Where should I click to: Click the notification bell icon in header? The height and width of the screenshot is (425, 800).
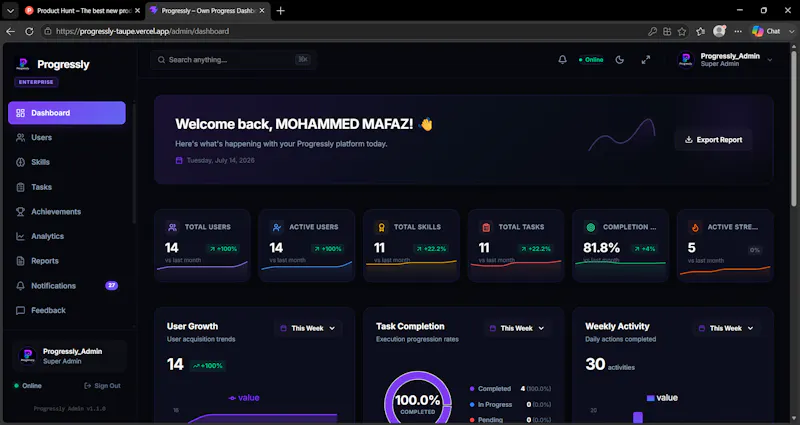click(562, 60)
